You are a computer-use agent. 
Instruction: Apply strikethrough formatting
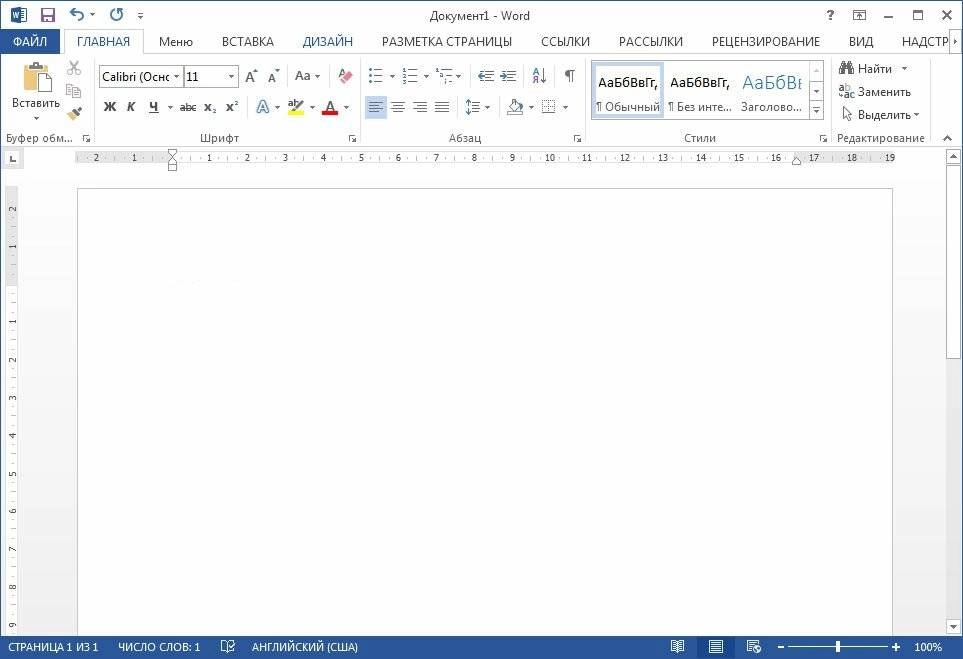click(188, 107)
